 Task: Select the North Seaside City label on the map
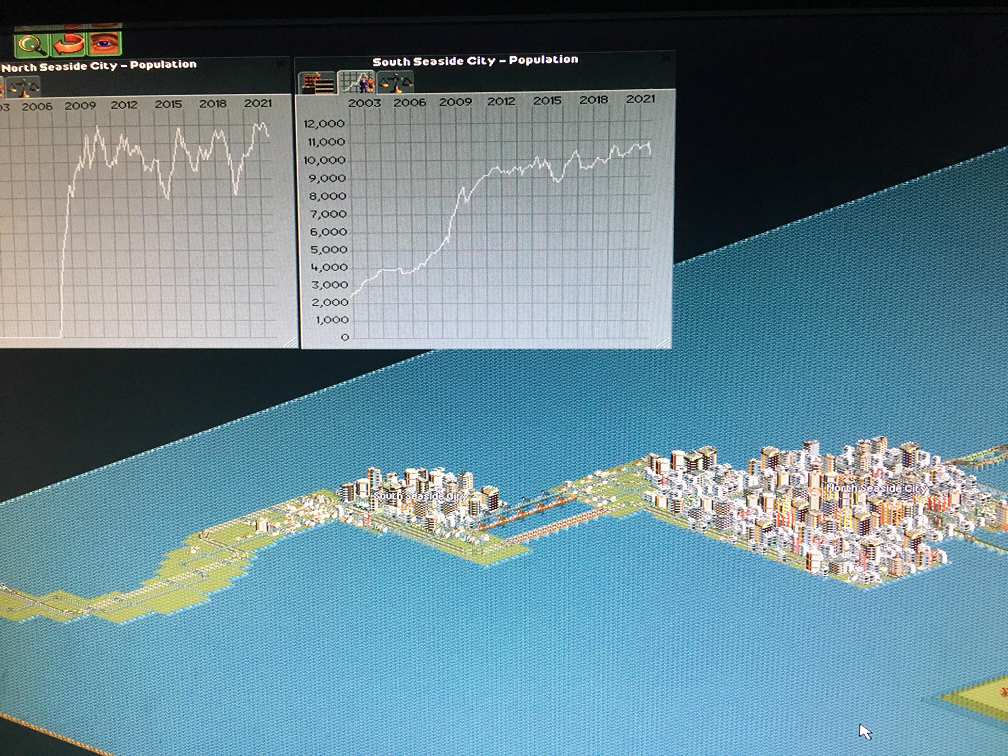click(877, 489)
